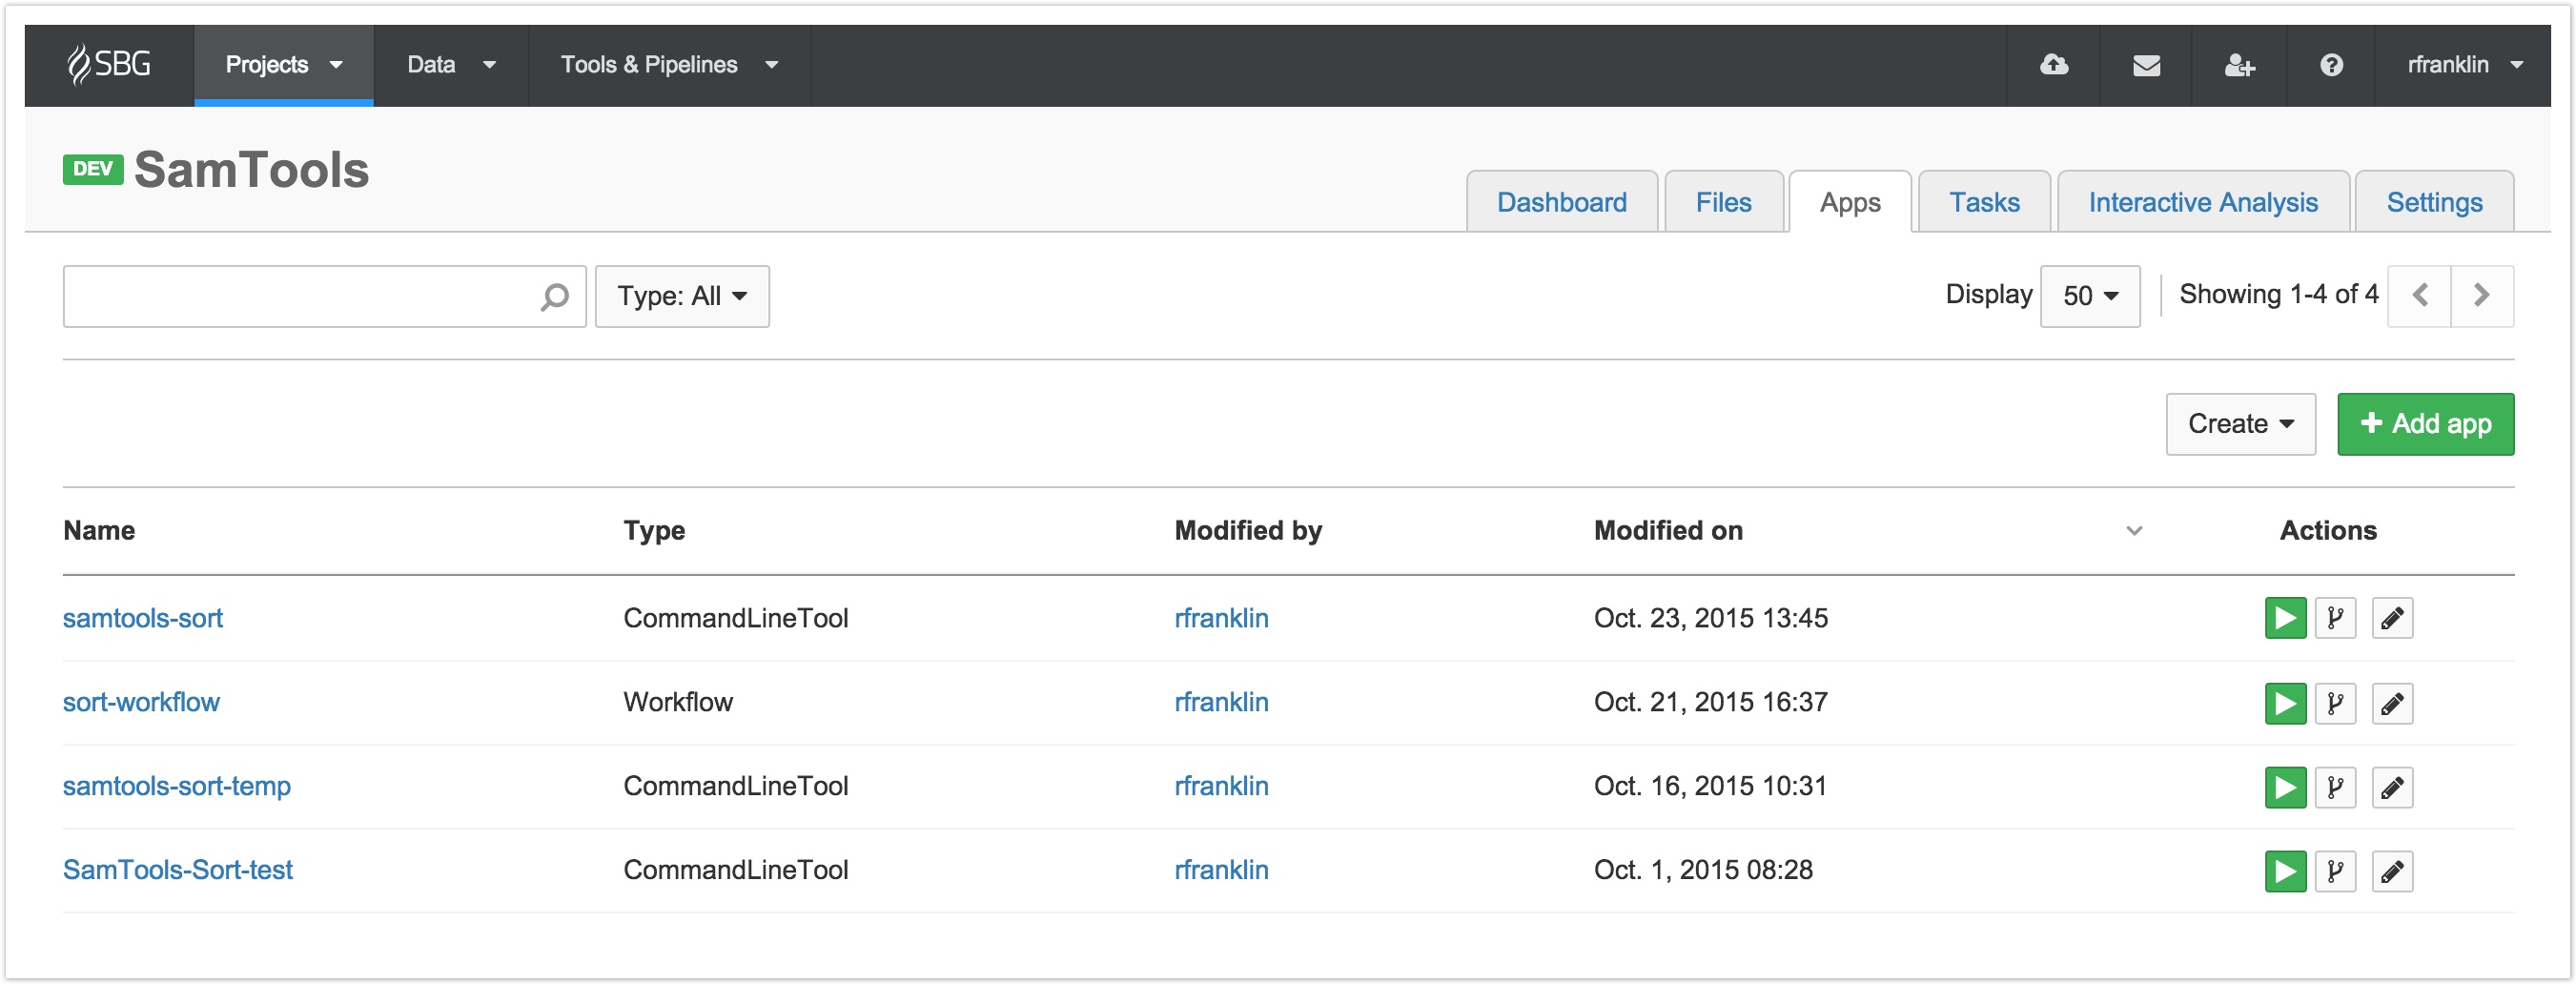Screen dimensions: 2576x984
Task: Edit samtools-sort-temp with pencil icon
Action: pos(2392,787)
